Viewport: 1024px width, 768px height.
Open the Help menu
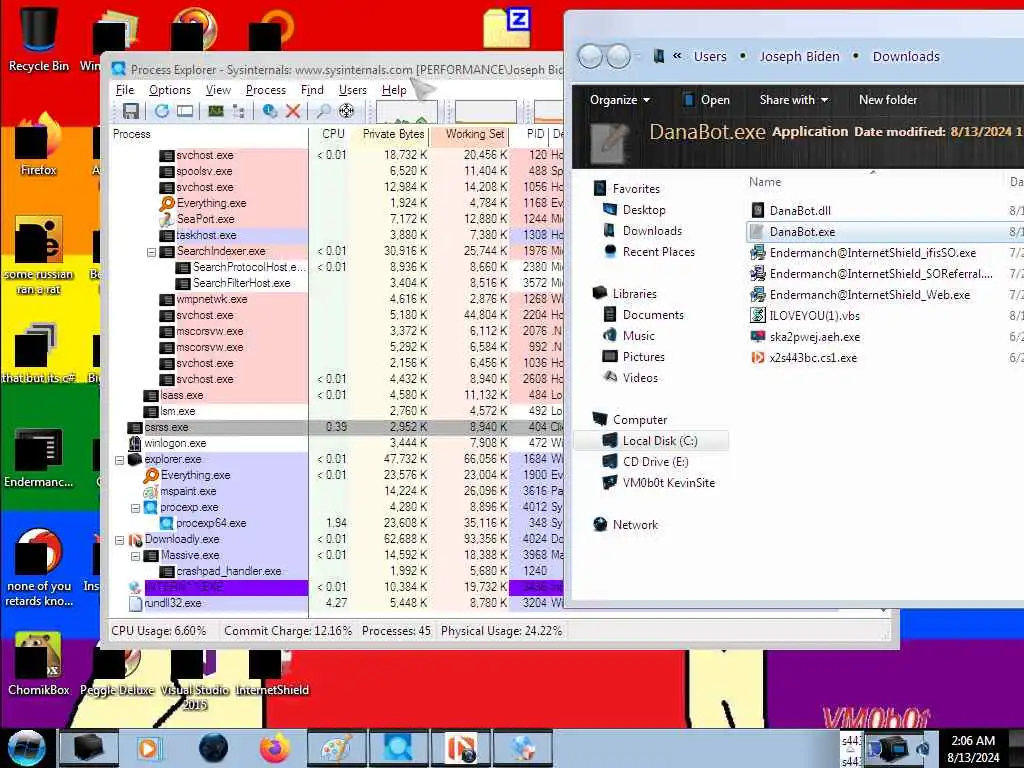(394, 90)
